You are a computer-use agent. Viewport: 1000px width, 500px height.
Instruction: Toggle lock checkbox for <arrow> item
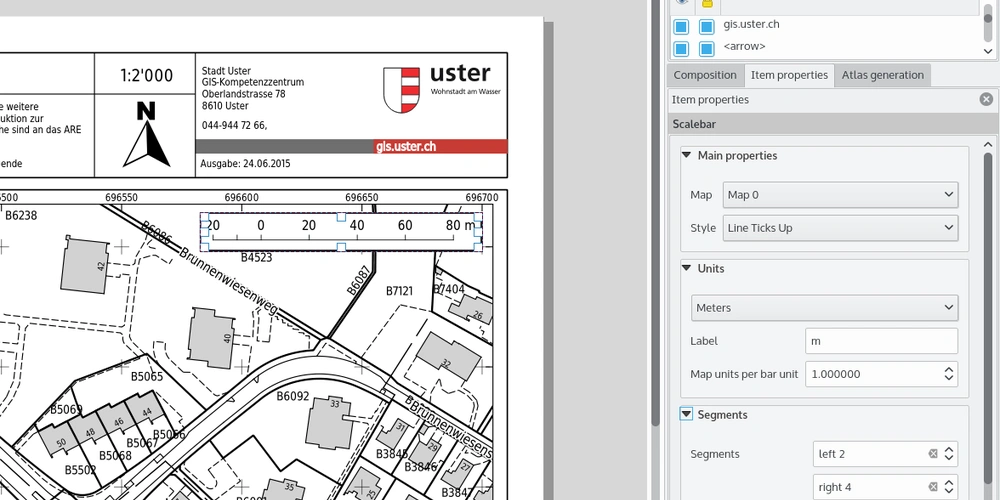706,48
